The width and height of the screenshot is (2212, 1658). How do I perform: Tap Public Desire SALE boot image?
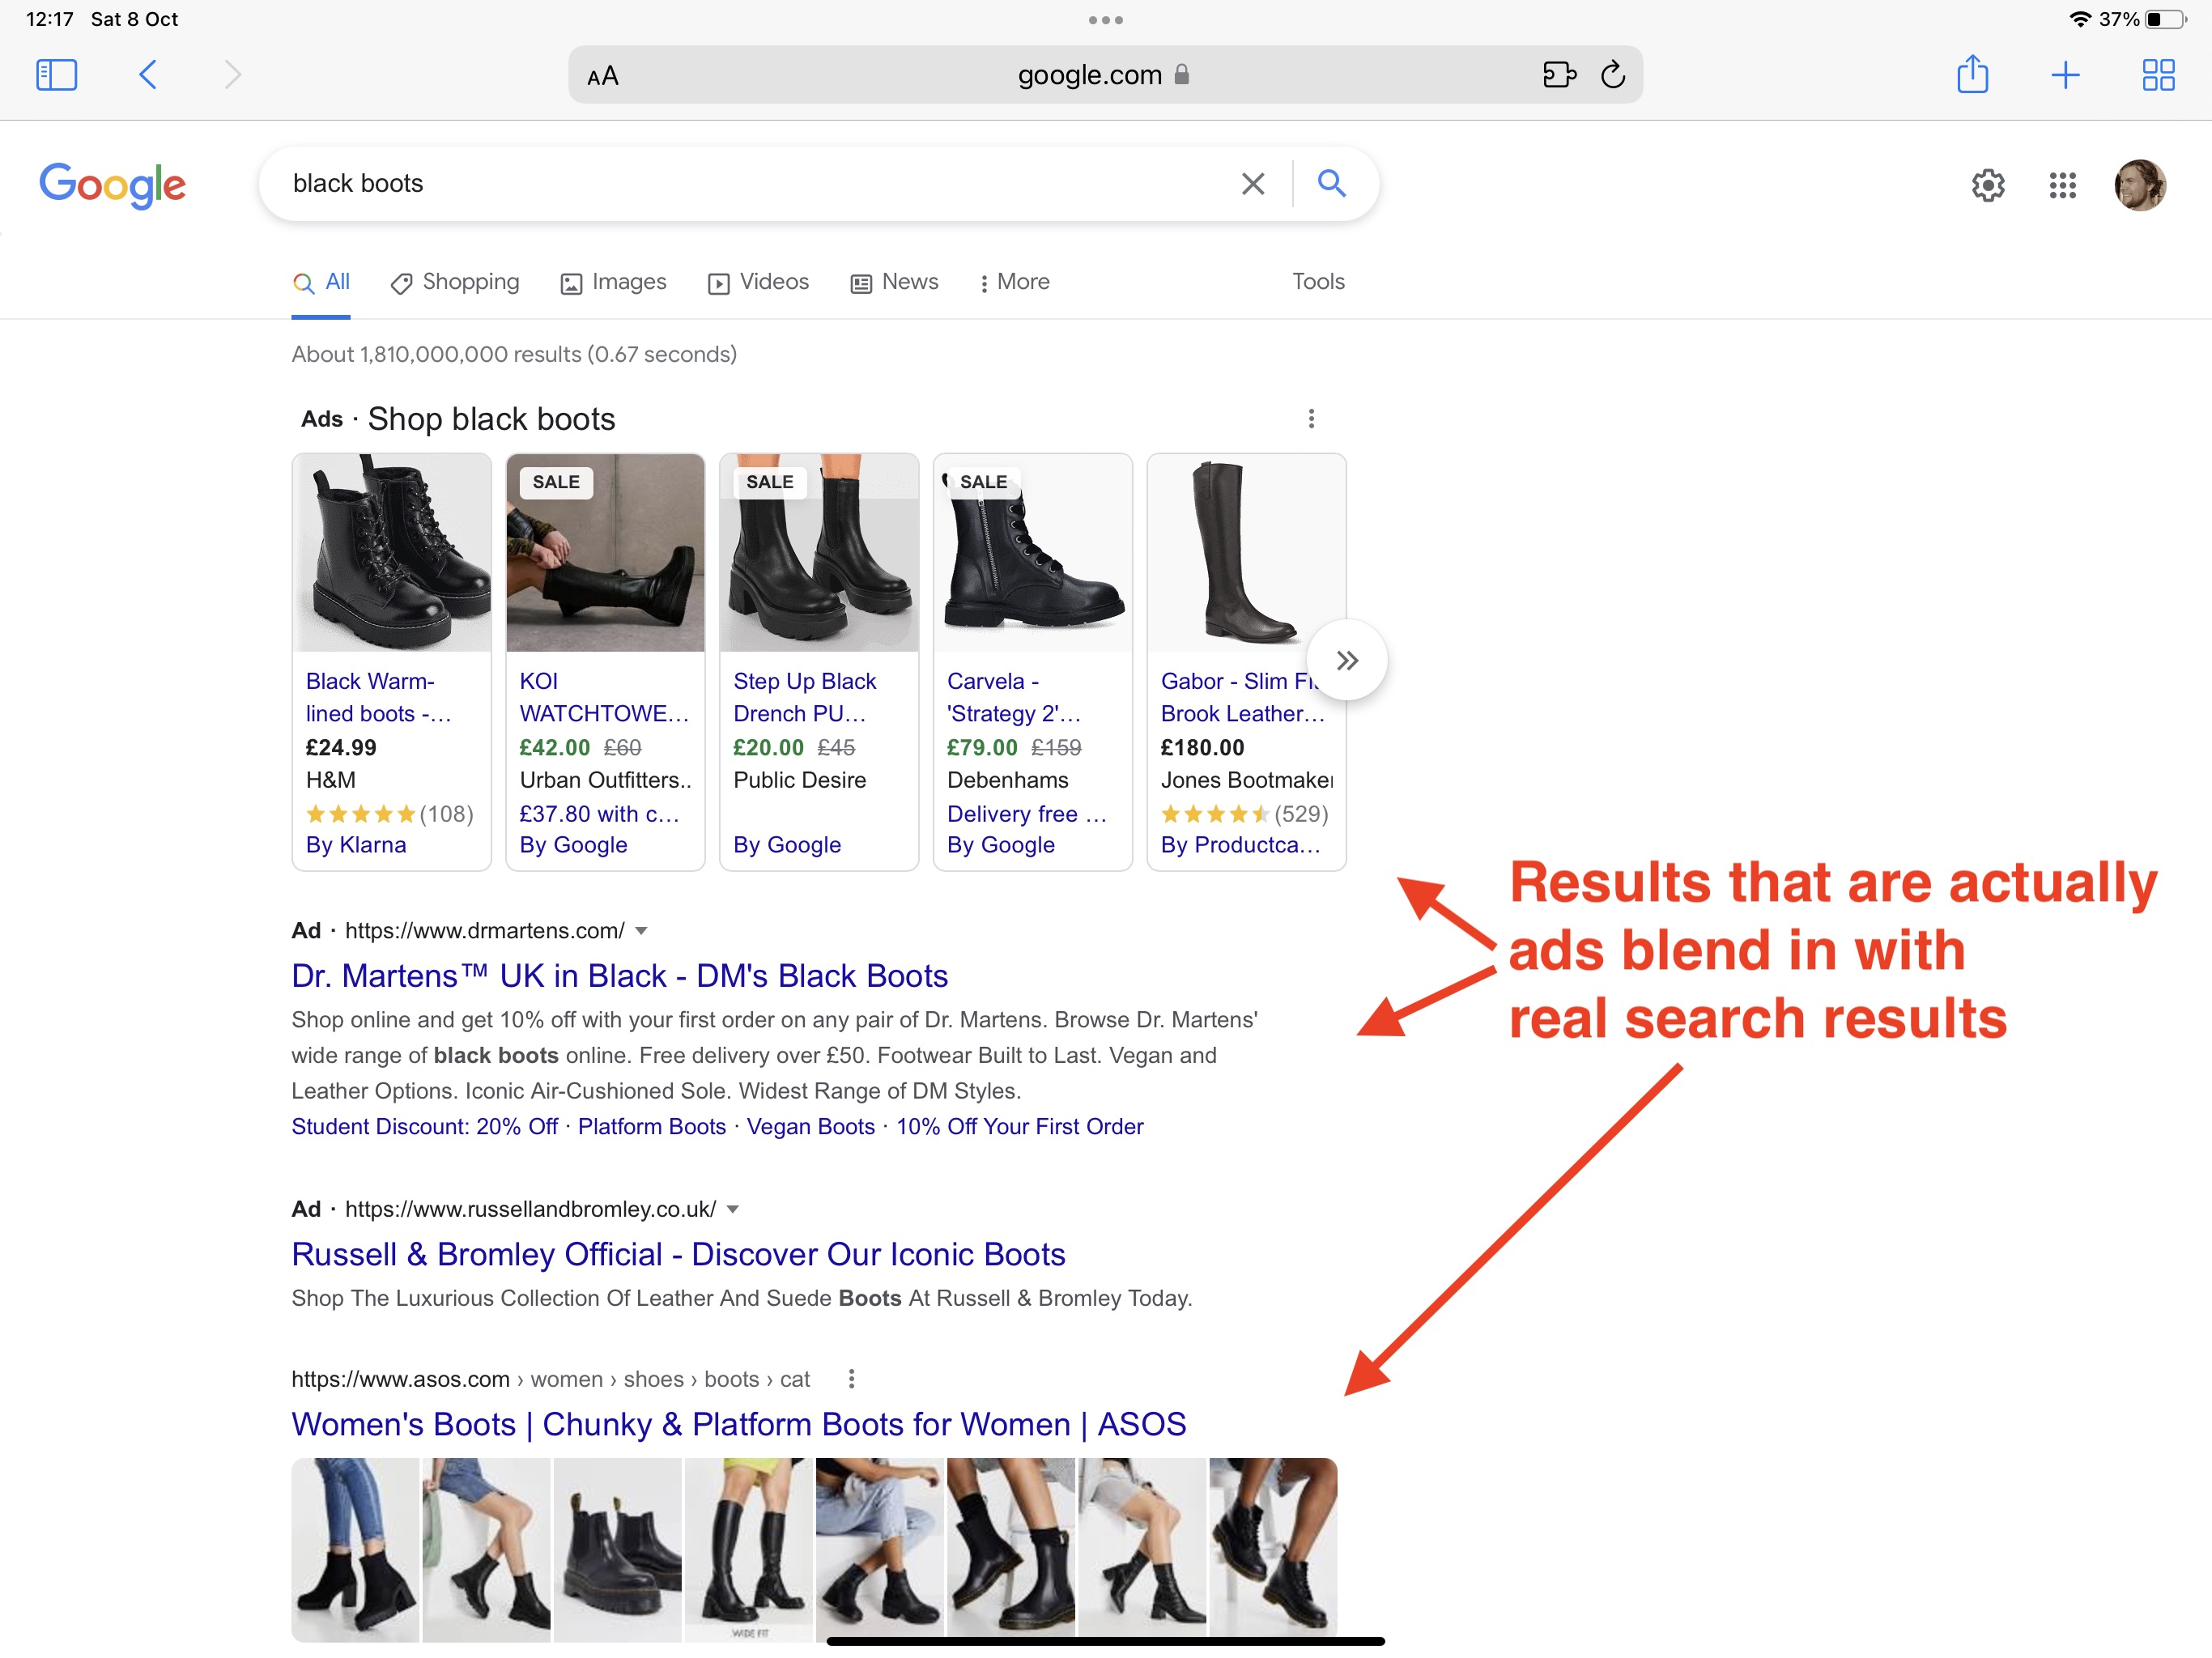click(x=819, y=553)
